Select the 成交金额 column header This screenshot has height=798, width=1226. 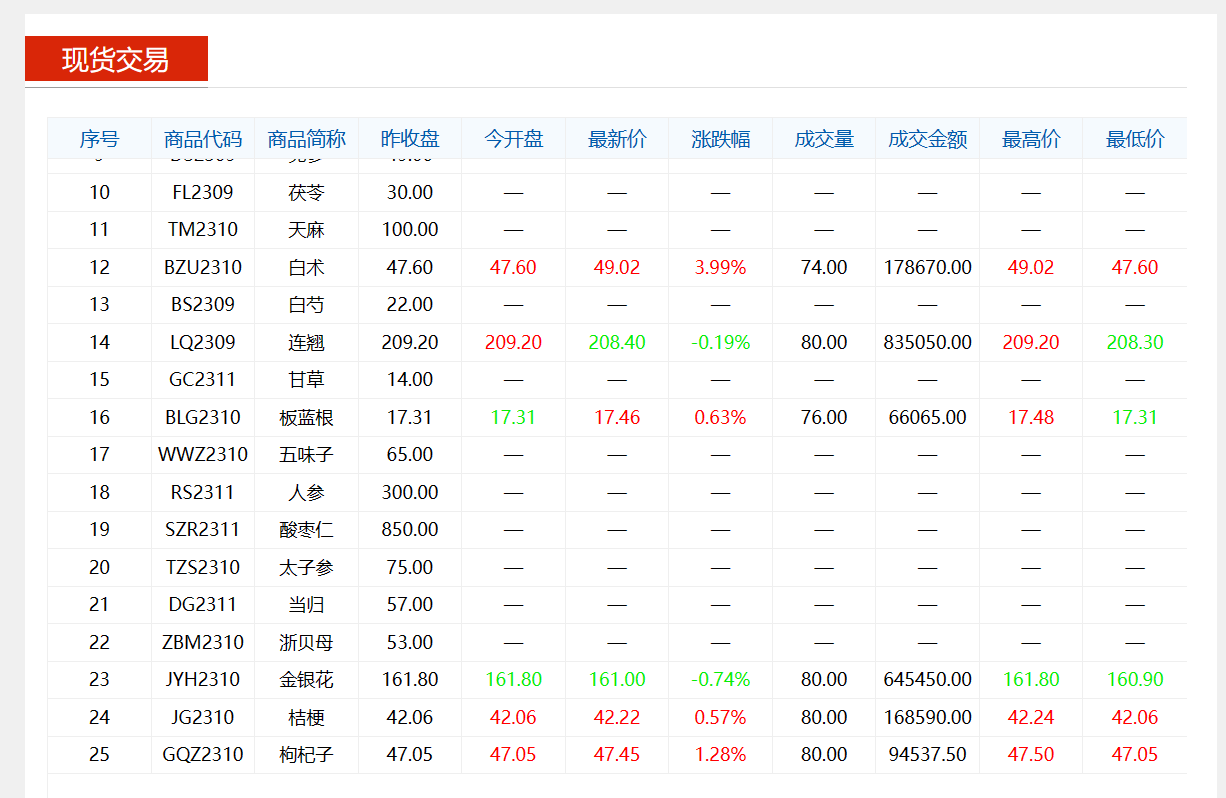pos(927,139)
